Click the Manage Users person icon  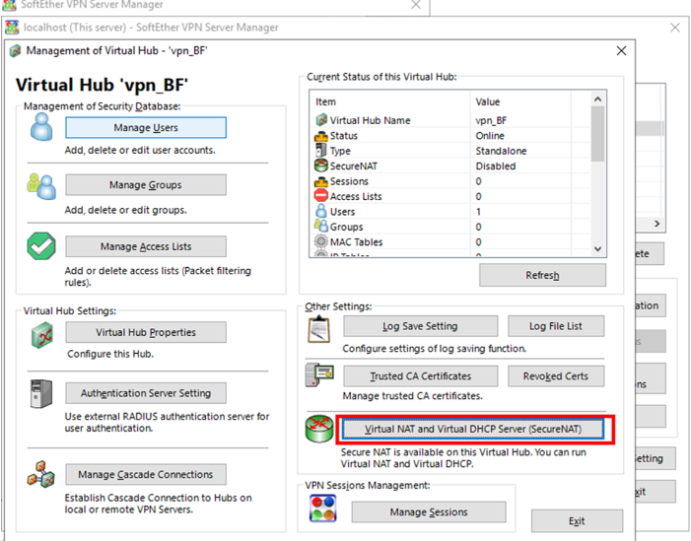pos(41,128)
